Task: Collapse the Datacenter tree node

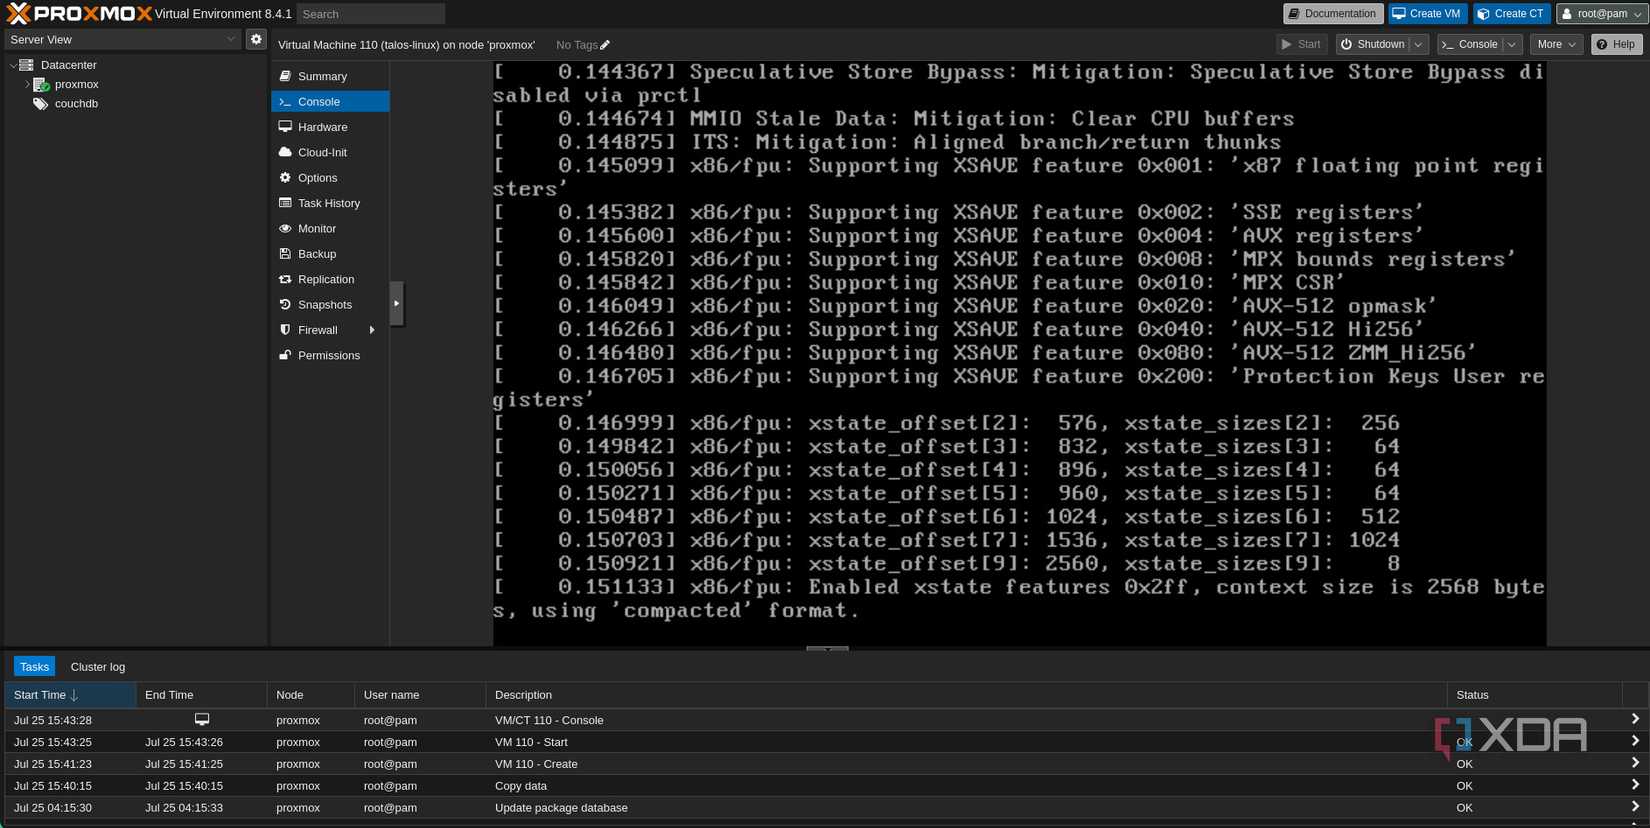Action: [13, 65]
